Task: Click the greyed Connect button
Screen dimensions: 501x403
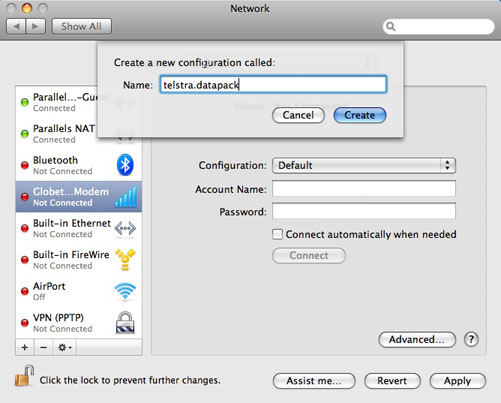Action: 309,255
